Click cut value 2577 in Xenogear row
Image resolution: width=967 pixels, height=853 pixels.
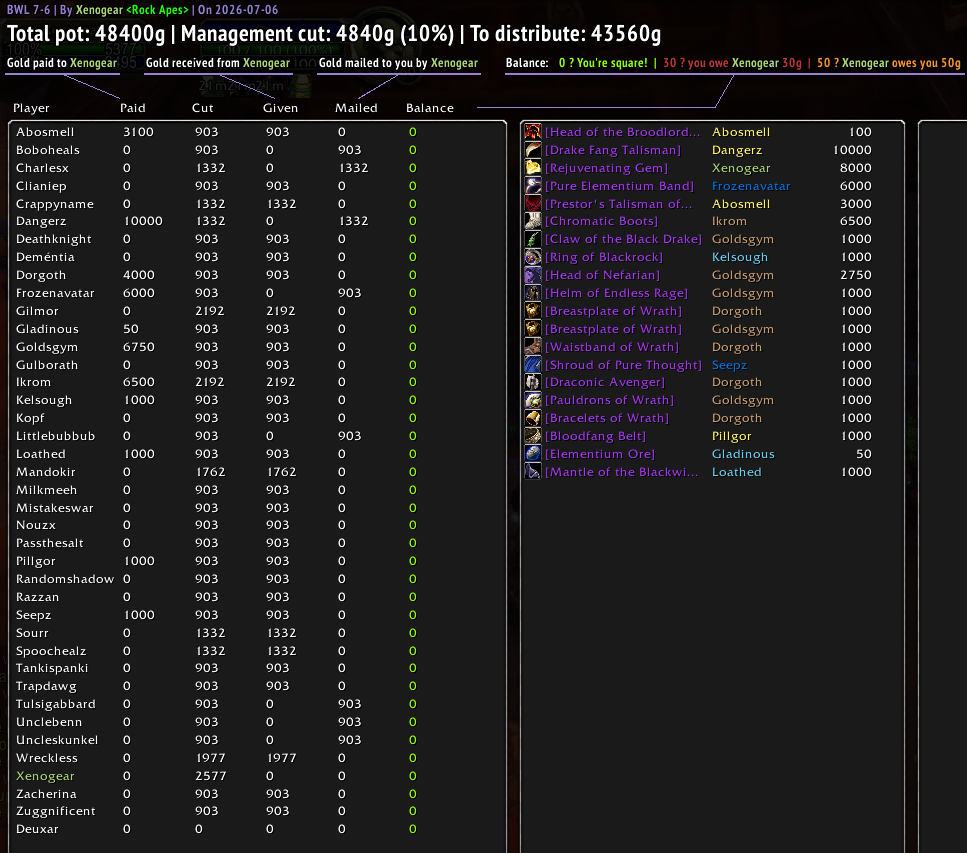coord(211,776)
